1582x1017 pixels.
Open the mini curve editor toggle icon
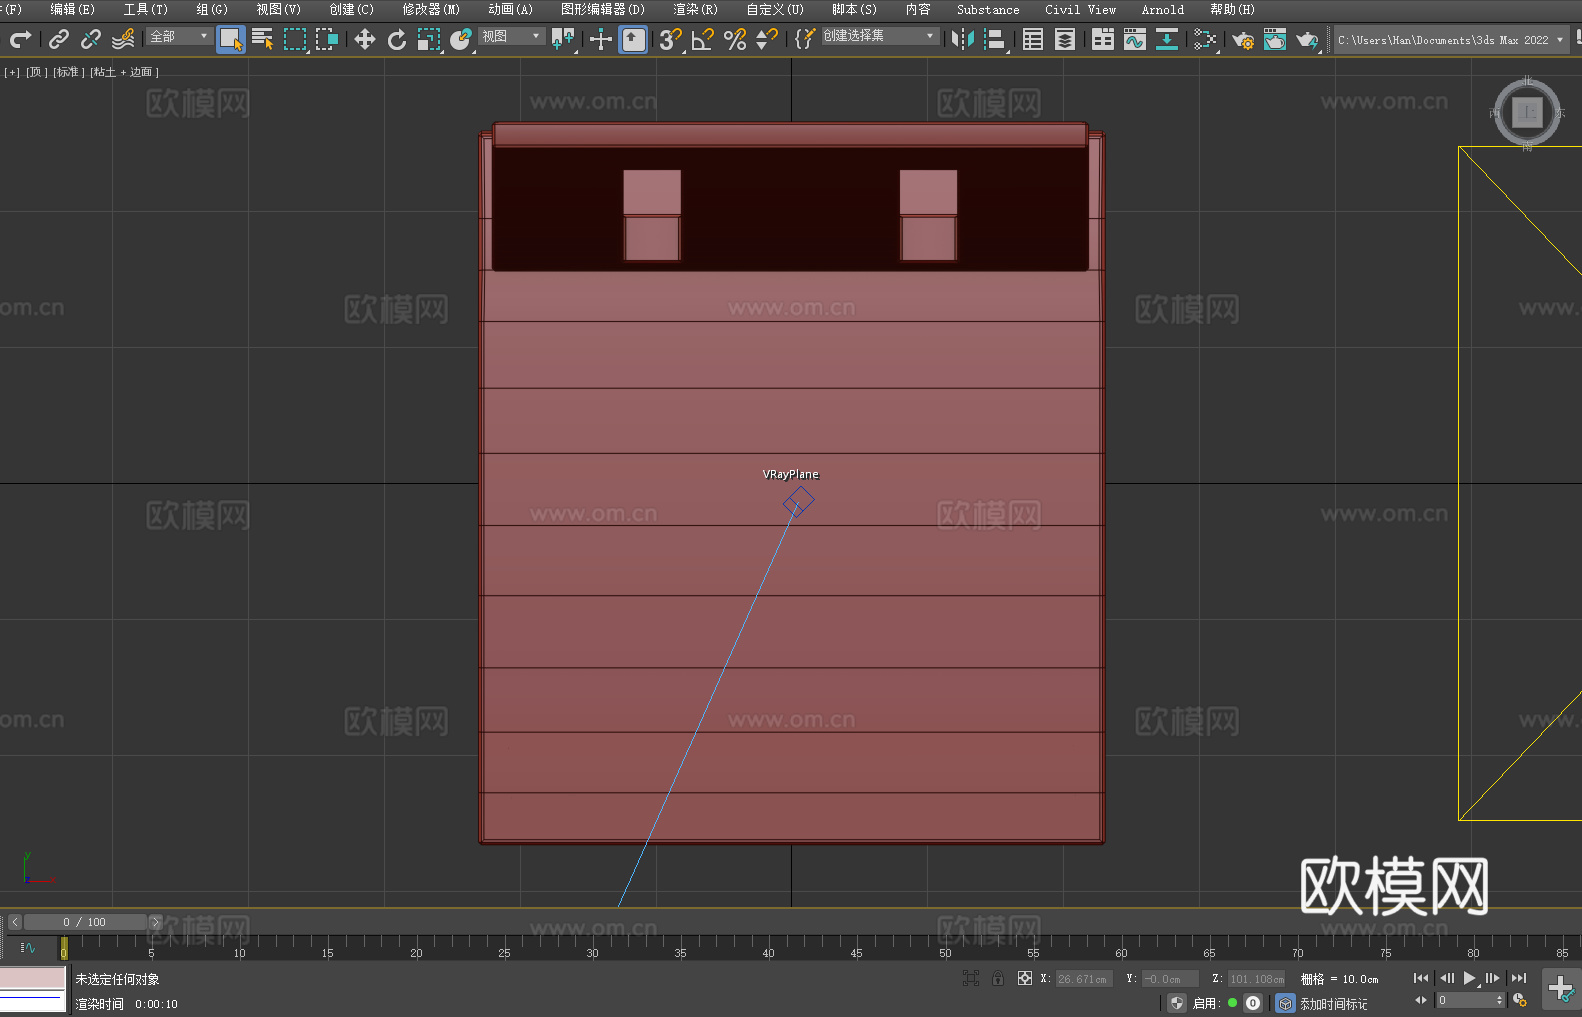pyautogui.click(x=28, y=947)
